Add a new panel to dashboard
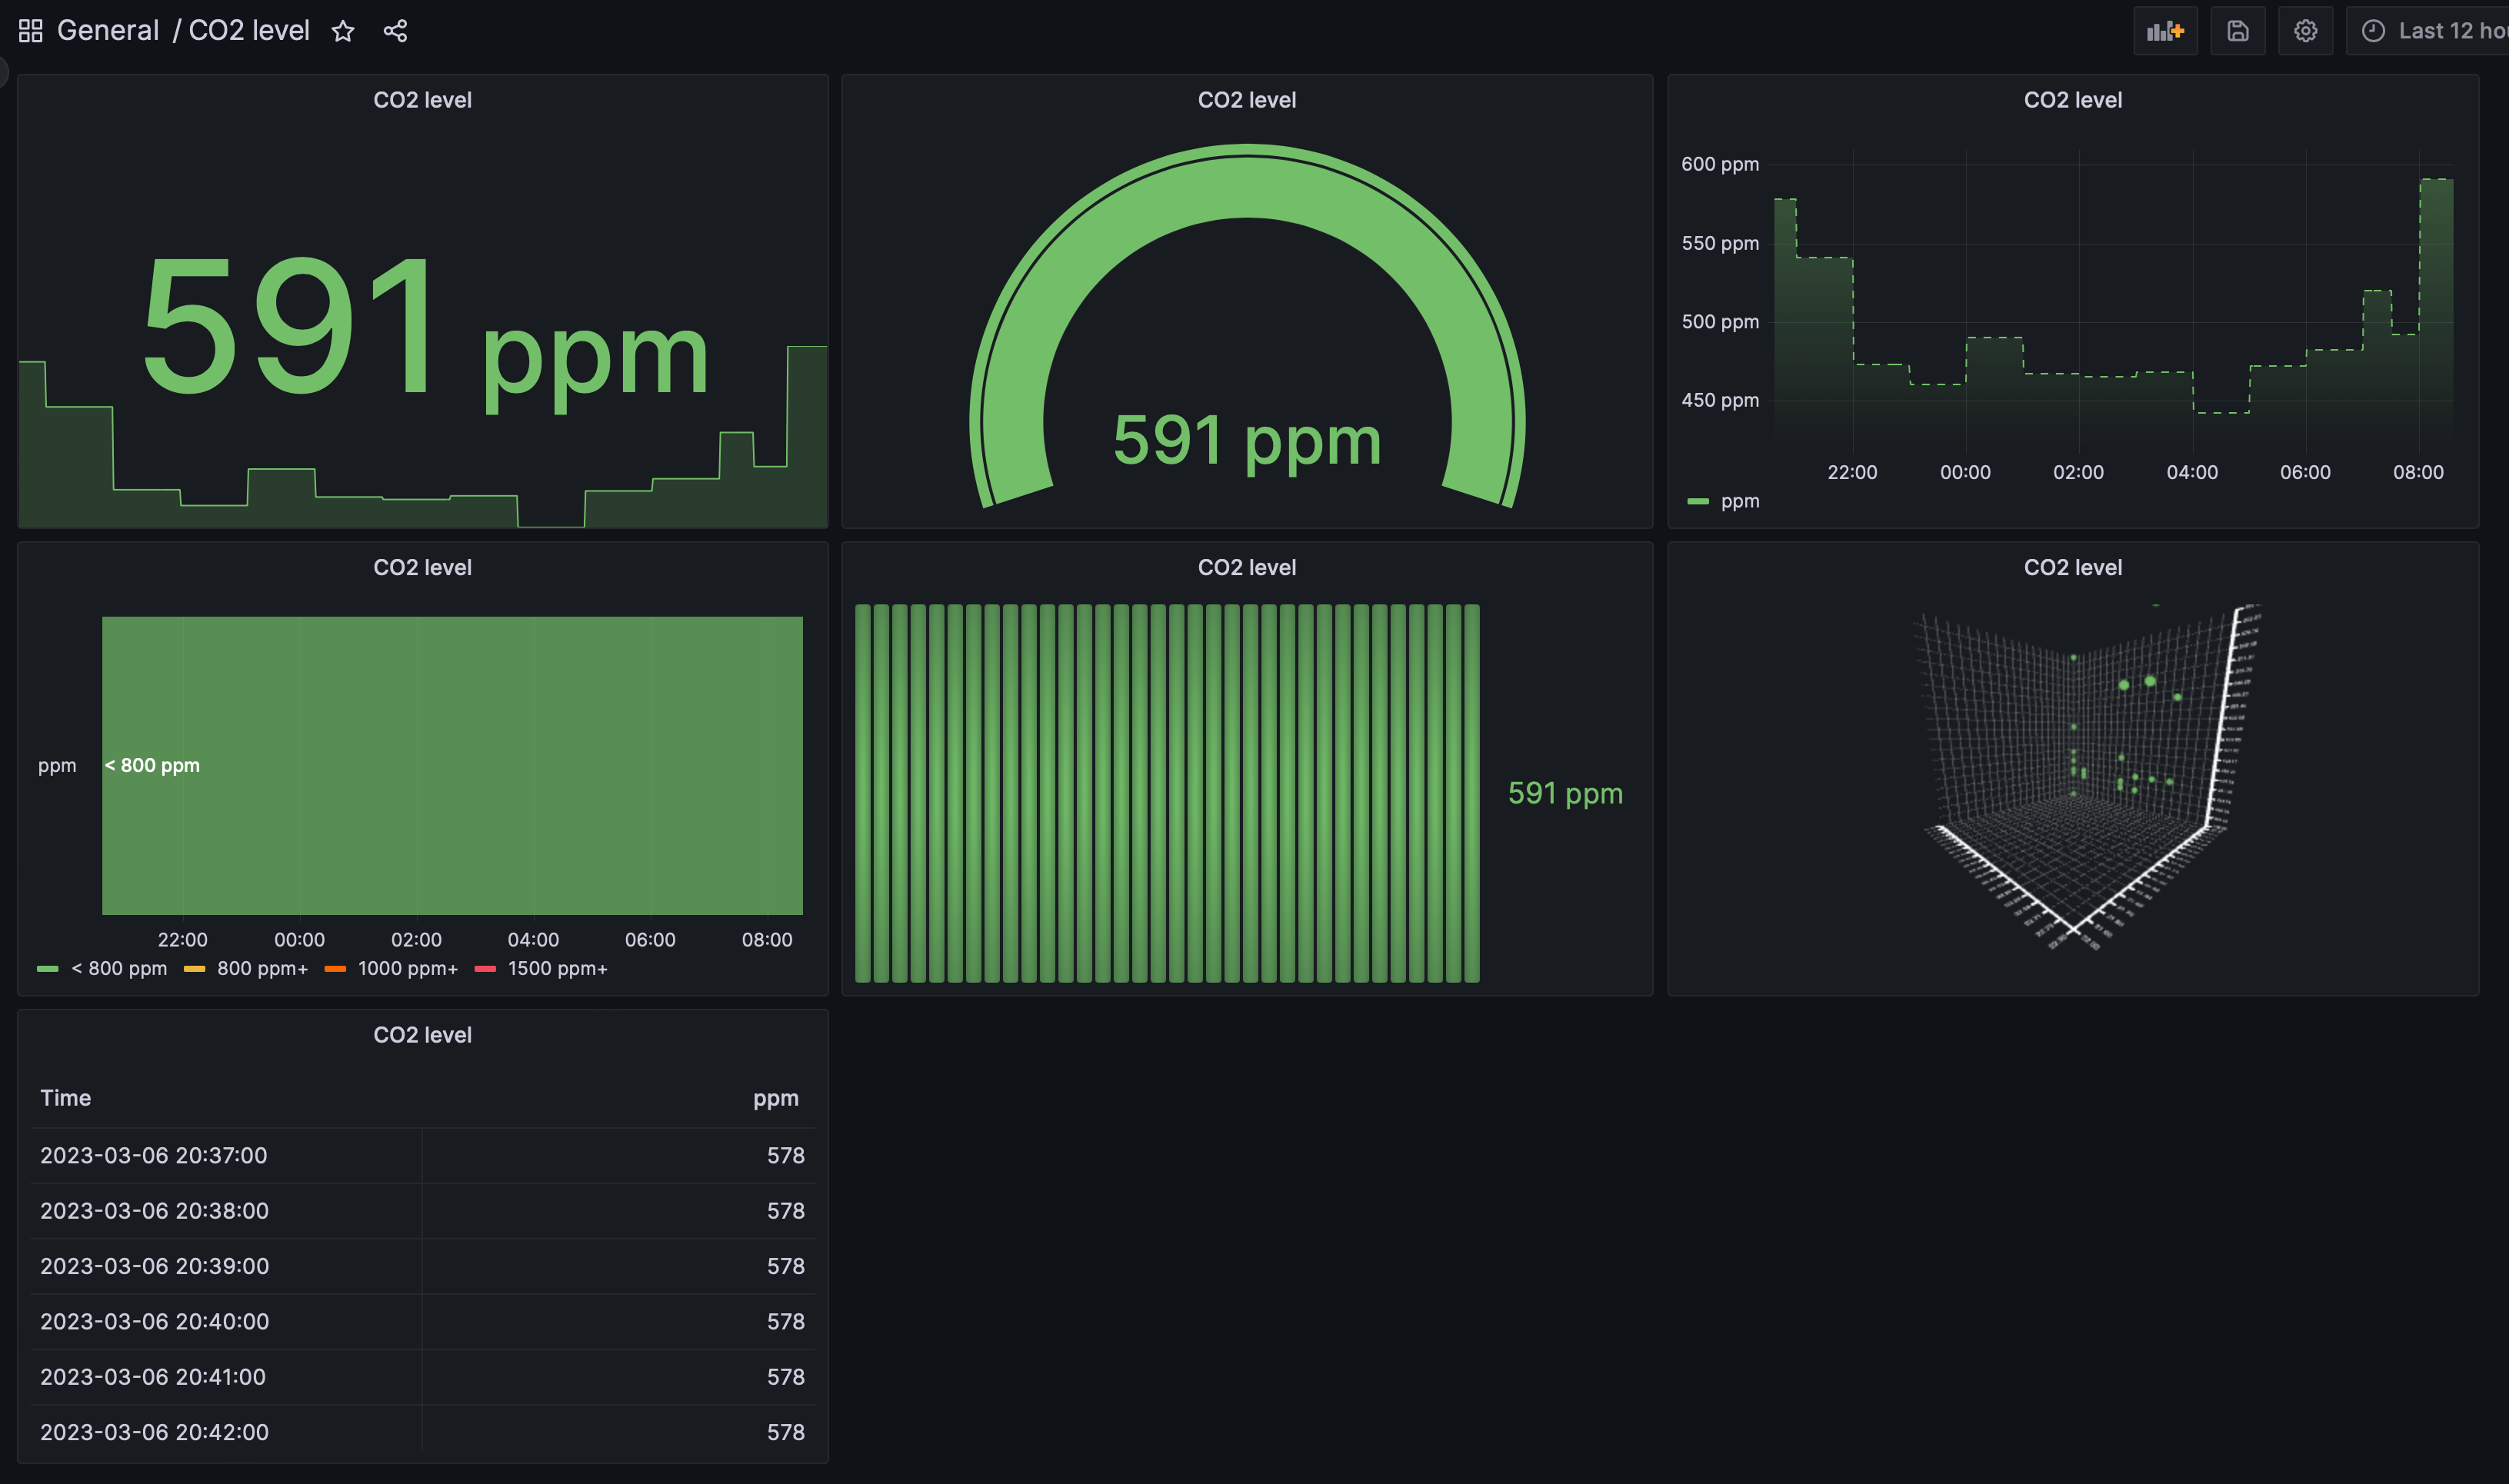This screenshot has height=1484, width=2509. point(2165,31)
